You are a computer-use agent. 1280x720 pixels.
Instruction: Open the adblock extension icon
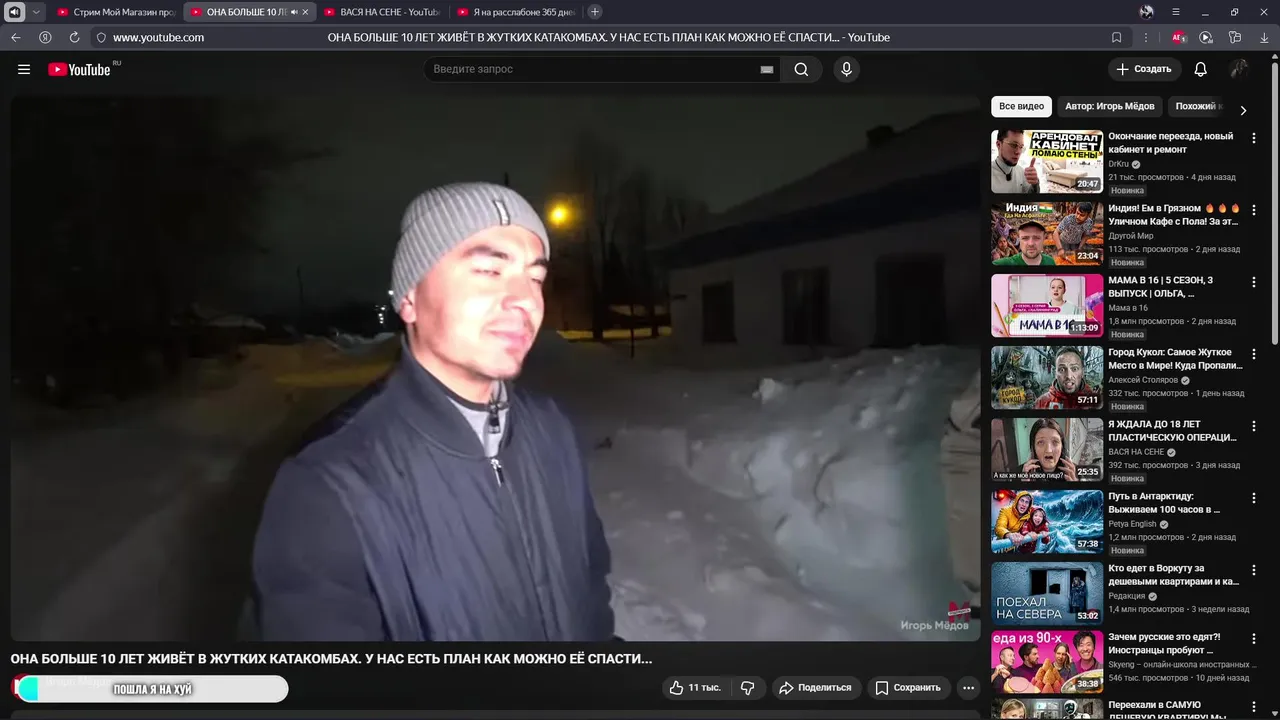click(x=1179, y=37)
